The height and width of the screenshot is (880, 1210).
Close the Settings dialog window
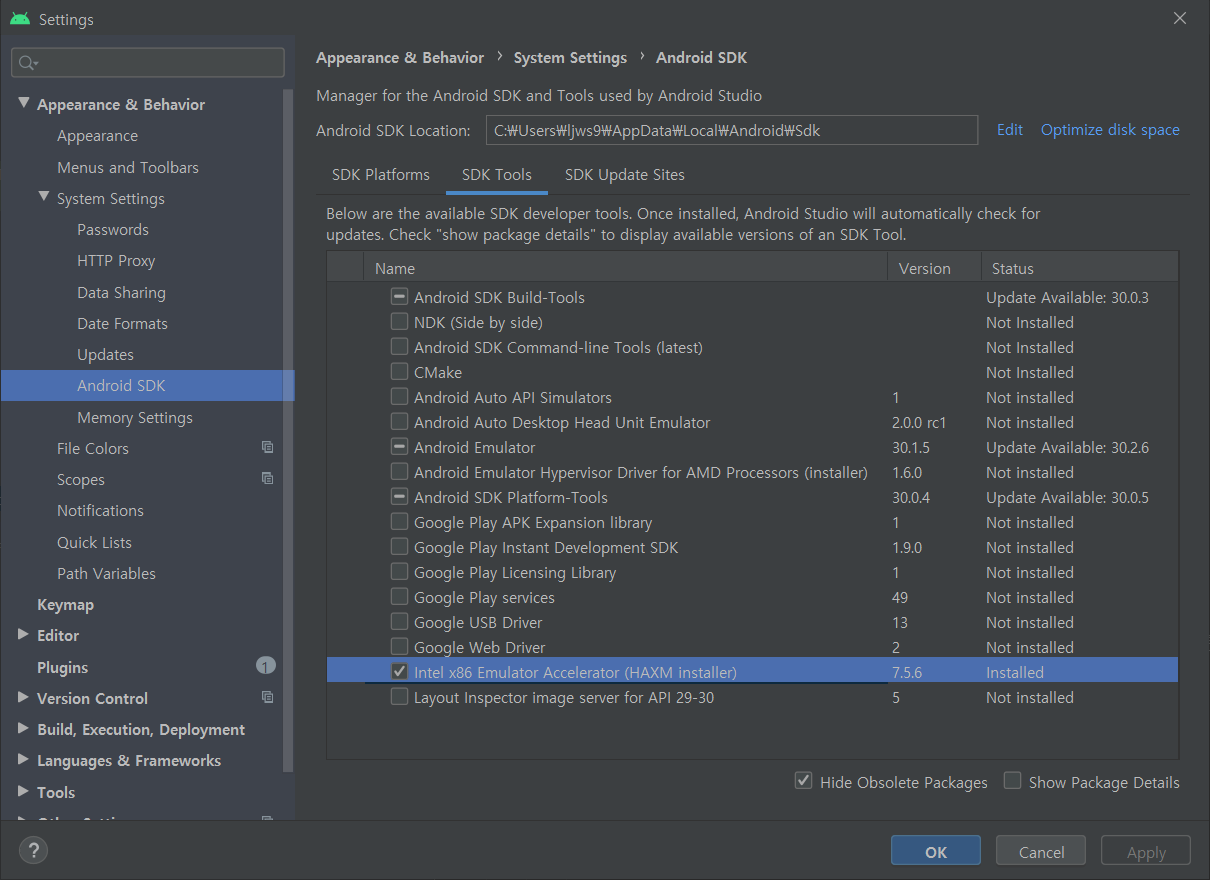pyautogui.click(x=1180, y=18)
